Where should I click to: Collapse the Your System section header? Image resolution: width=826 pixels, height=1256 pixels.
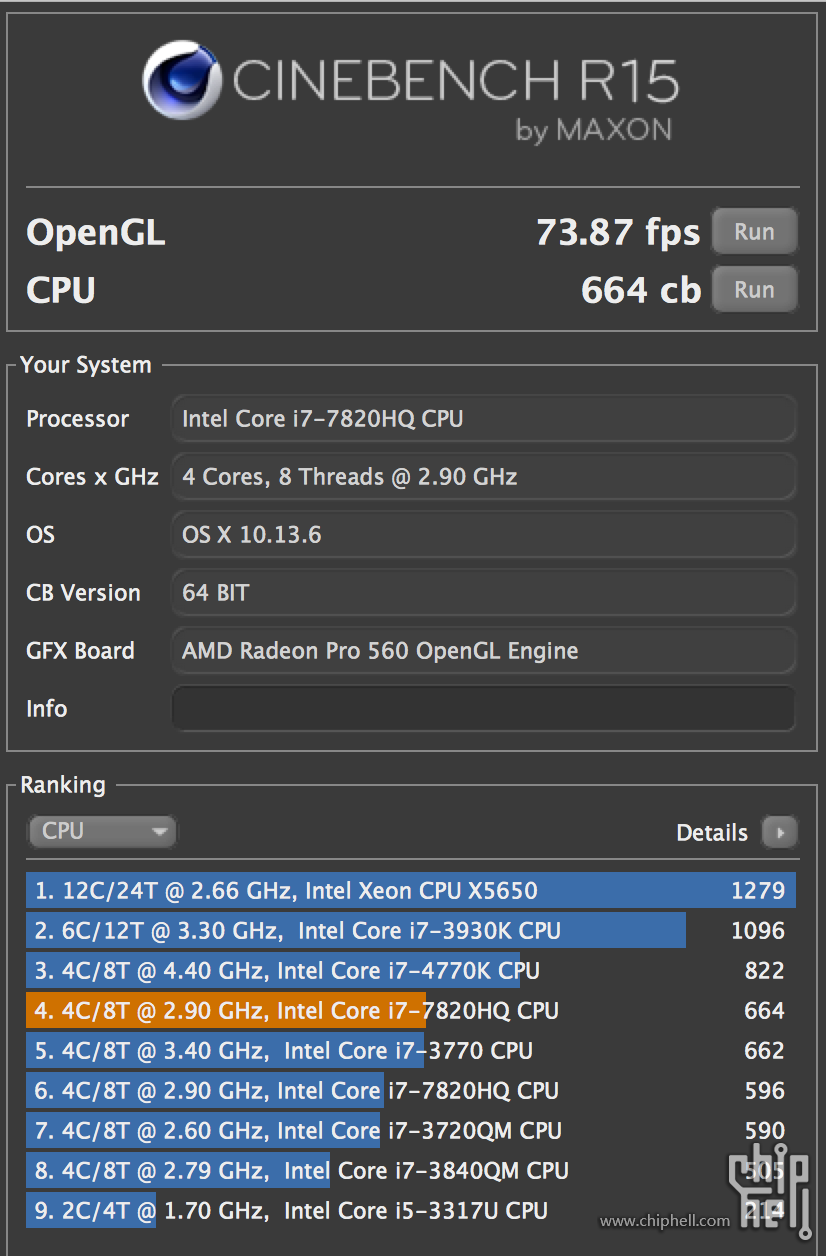[x=85, y=365]
